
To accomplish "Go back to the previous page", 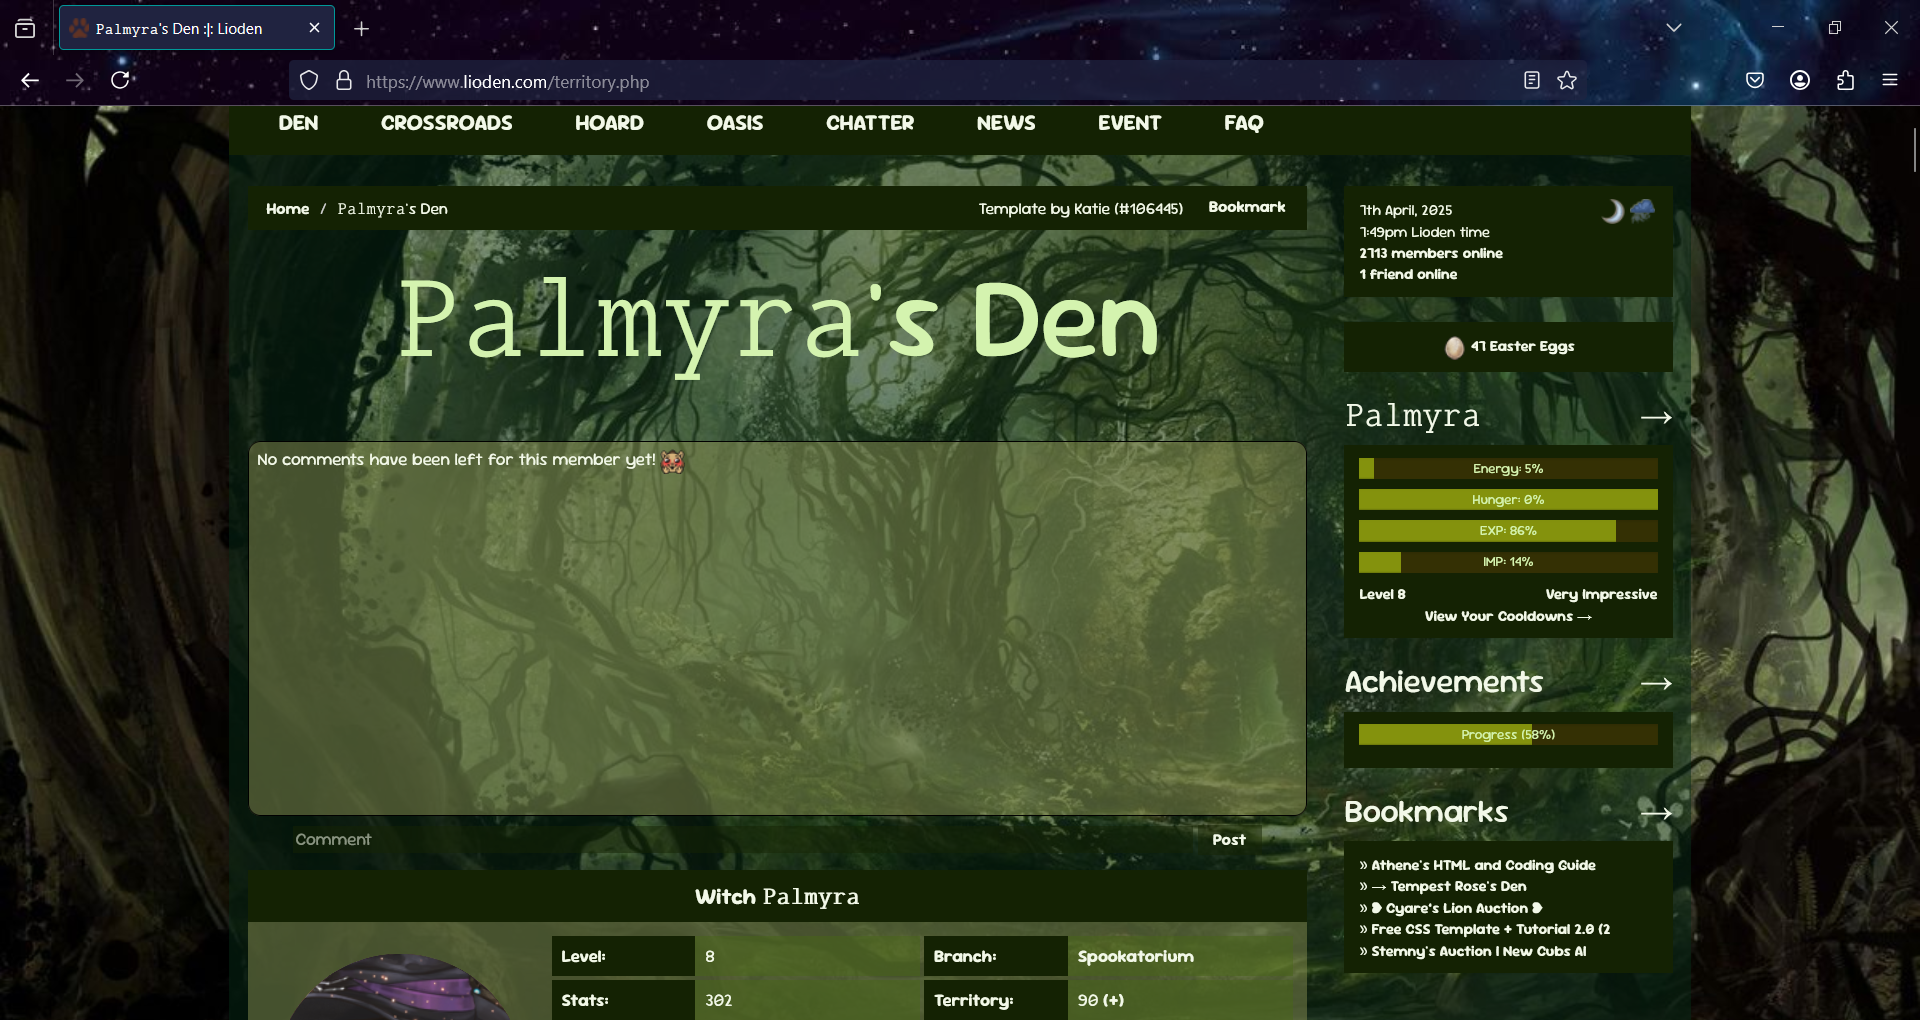I will (x=30, y=81).
